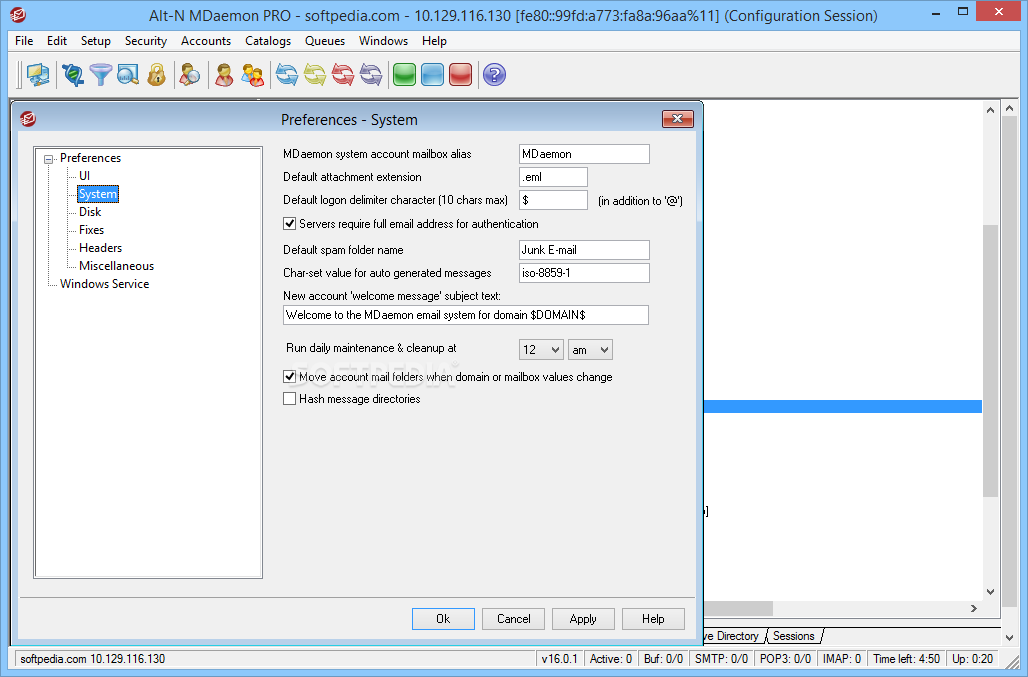Image resolution: width=1028 pixels, height=677 pixels.
Task: Click the Help button in dialog
Action: tap(653, 619)
